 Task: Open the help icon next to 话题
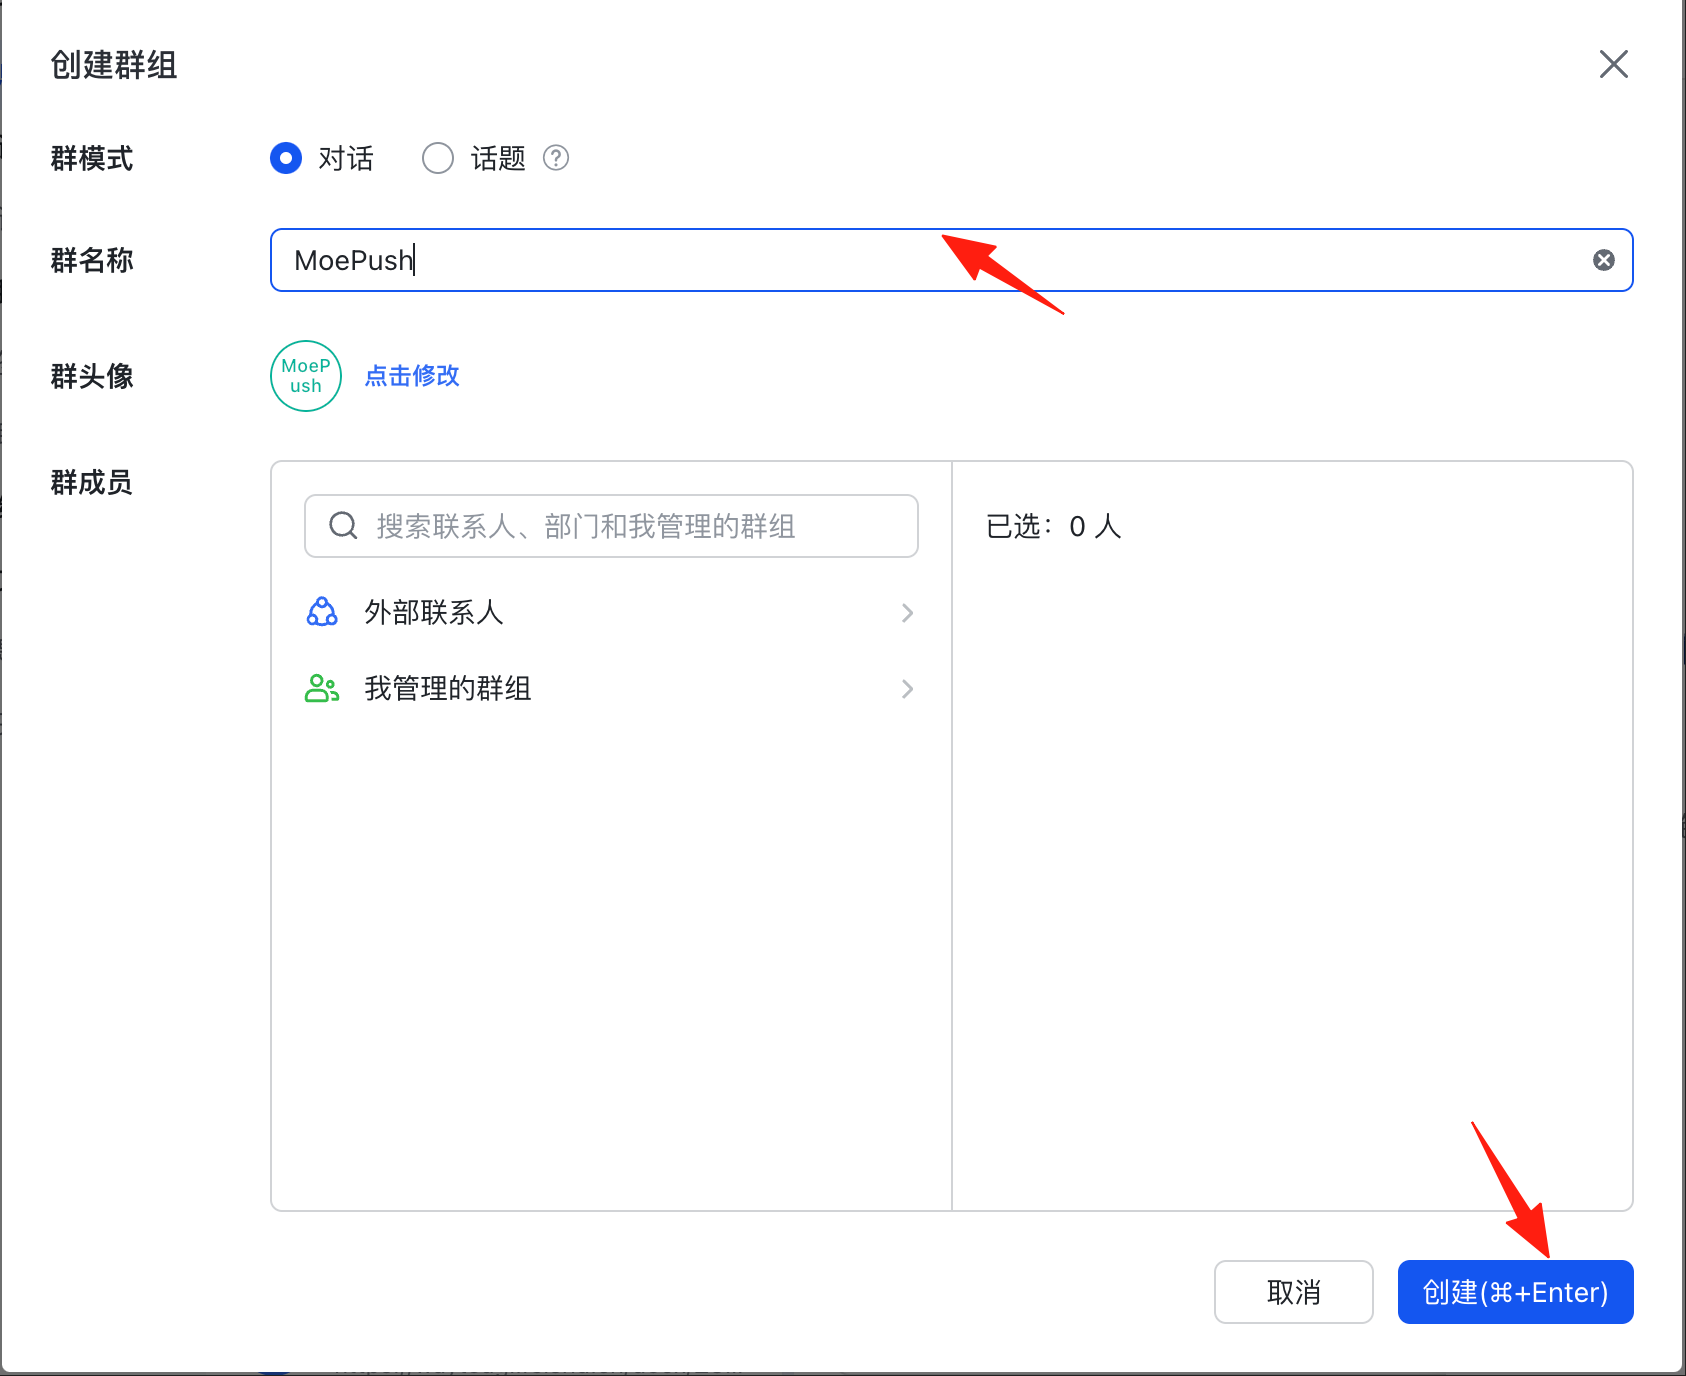coord(556,158)
